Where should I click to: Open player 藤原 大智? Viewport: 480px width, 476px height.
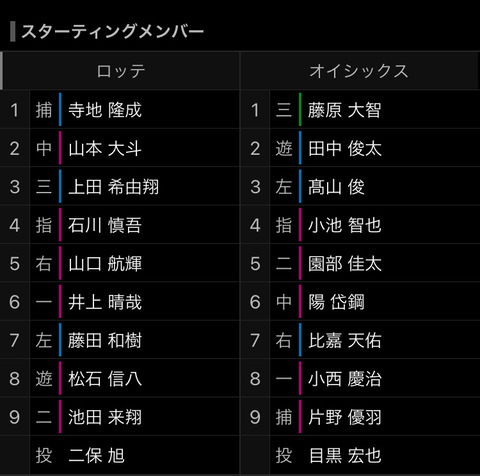click(345, 110)
